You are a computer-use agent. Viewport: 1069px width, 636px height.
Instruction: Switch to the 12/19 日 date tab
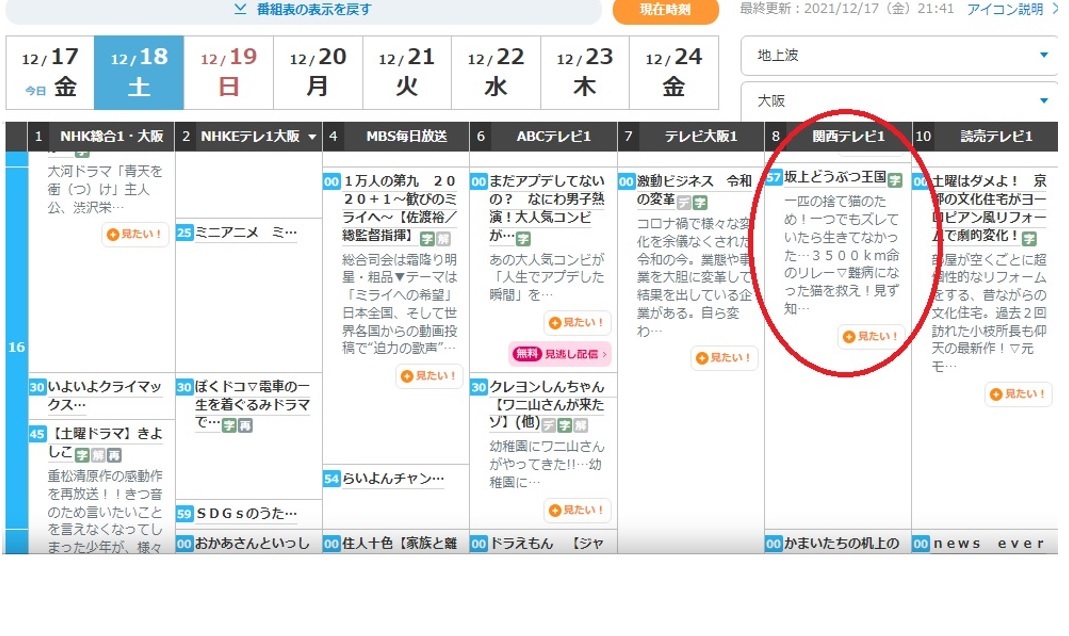click(228, 72)
